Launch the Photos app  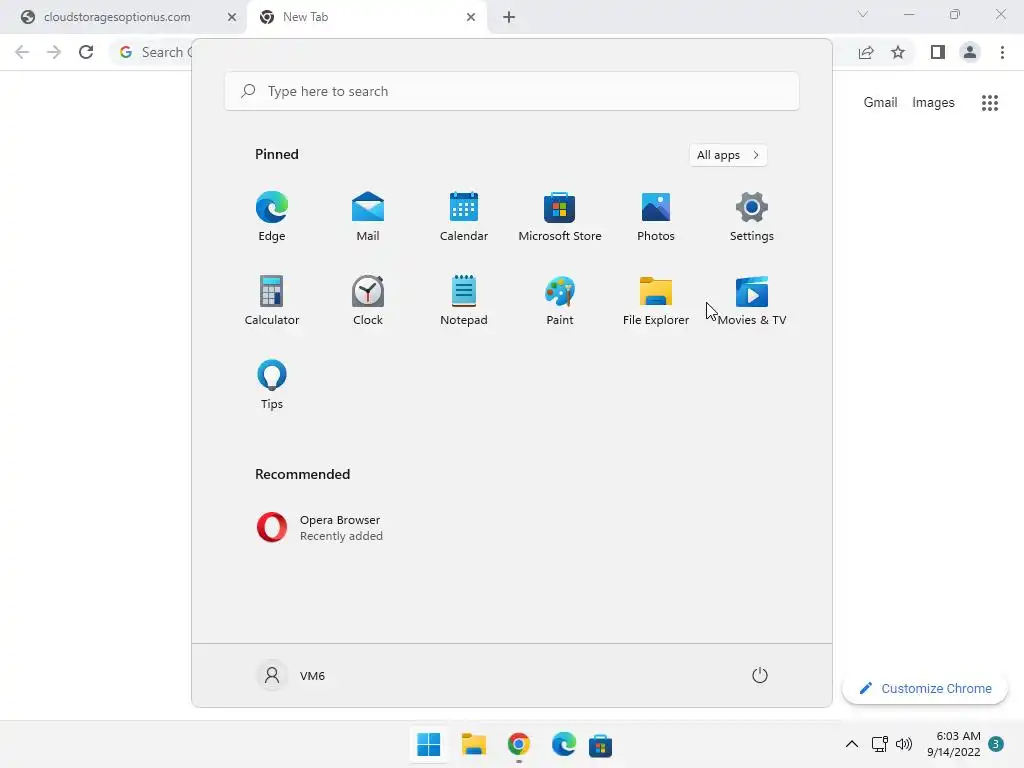click(x=656, y=217)
